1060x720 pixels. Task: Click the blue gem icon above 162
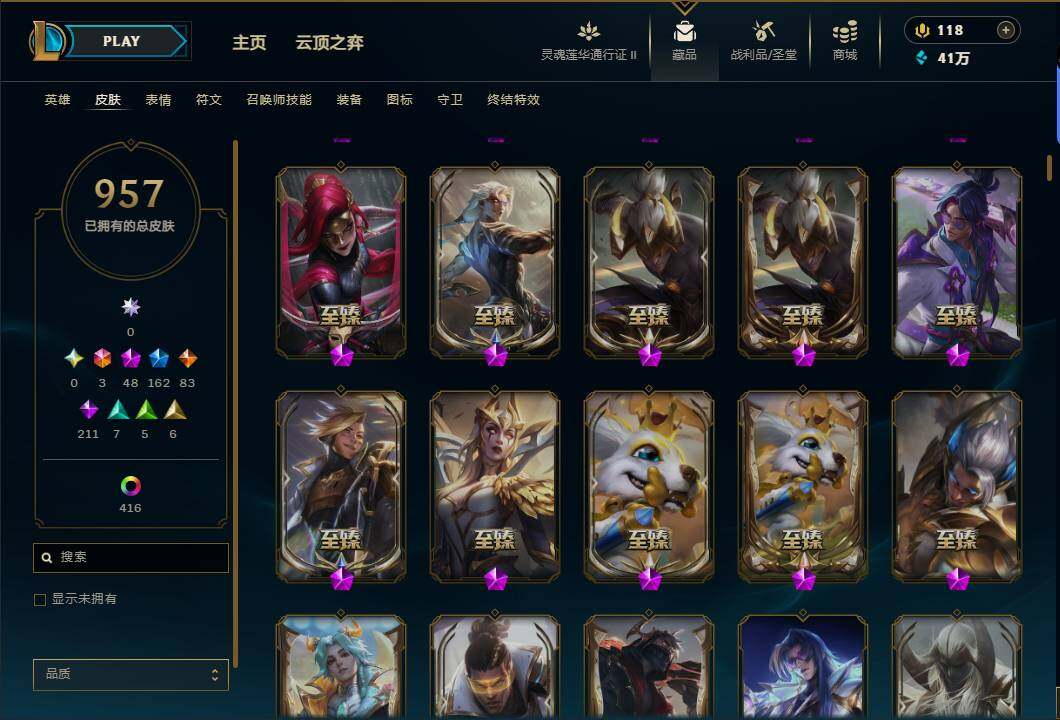point(159,358)
